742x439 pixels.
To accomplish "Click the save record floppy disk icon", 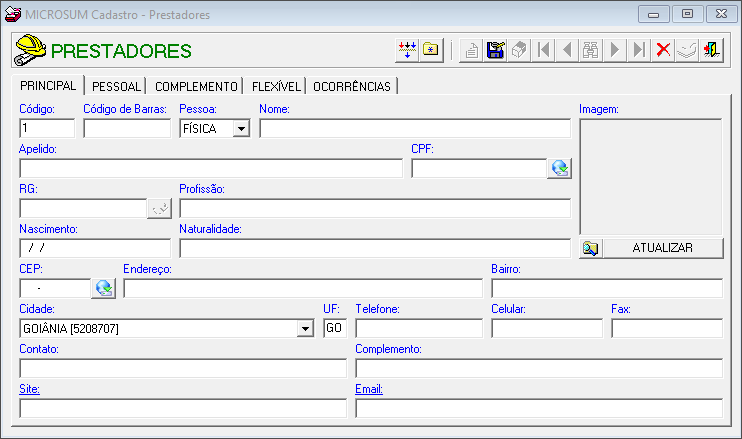I will click(x=495, y=50).
